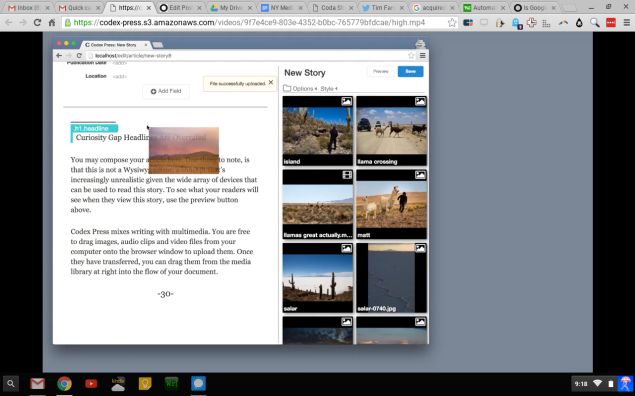Go to the browser home page

[51, 23]
